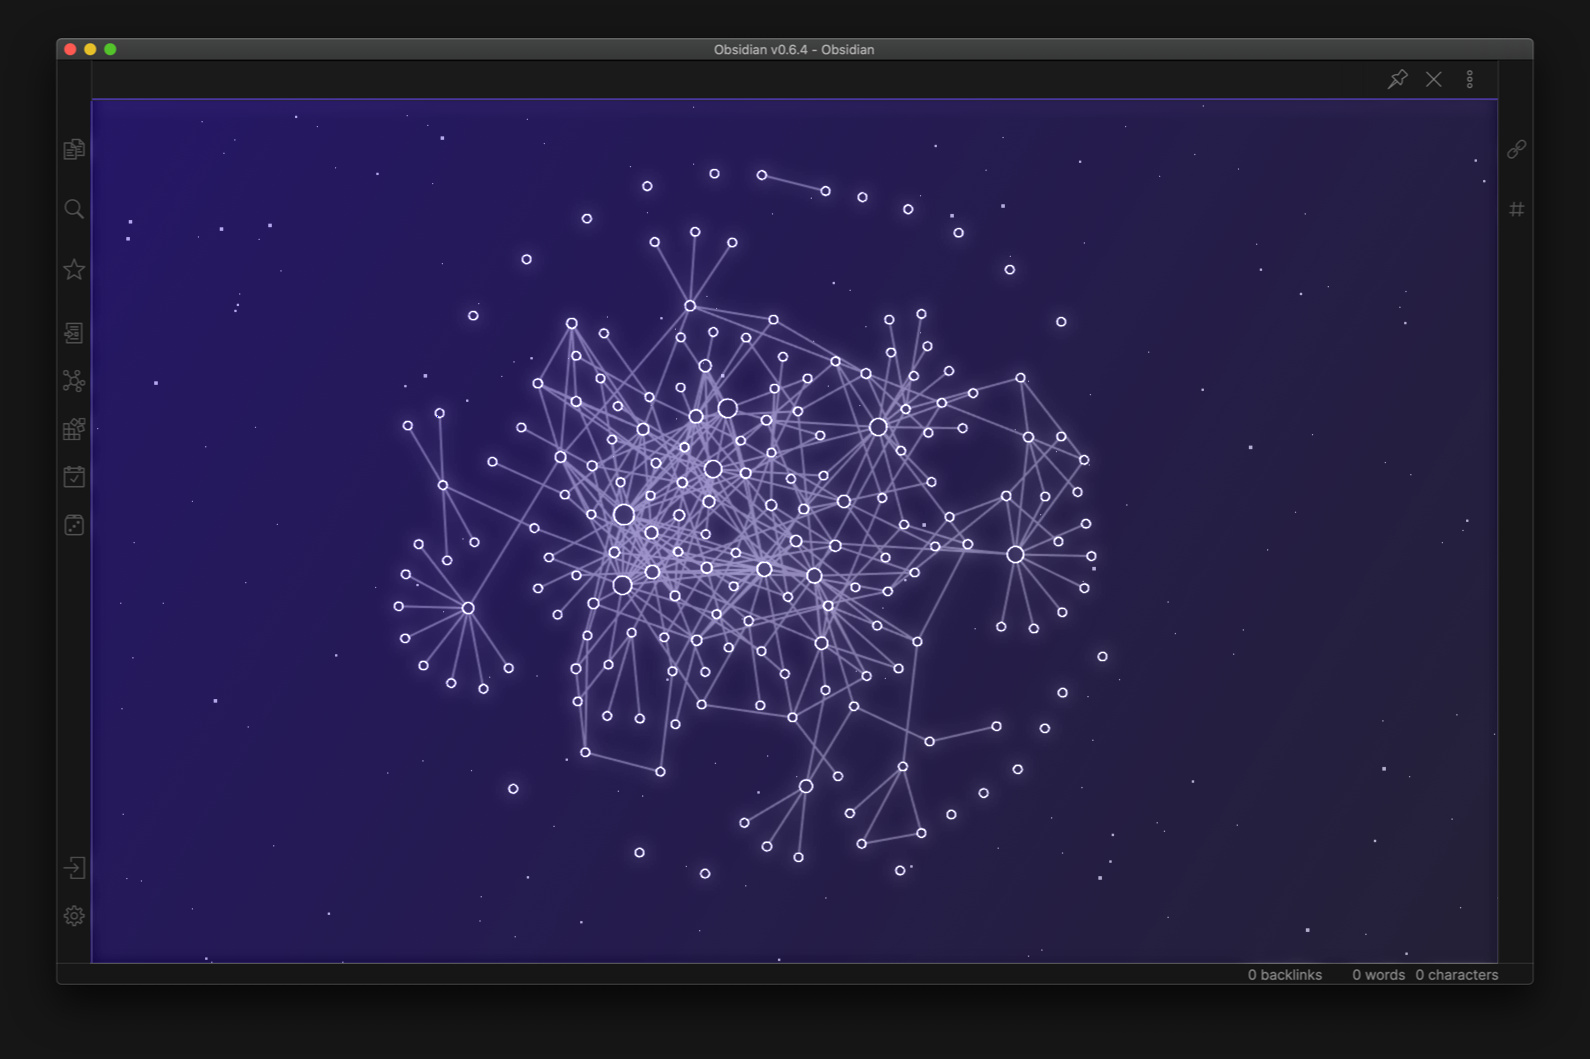Show starred notes via star icon
The image size is (1590, 1059).
[74, 269]
